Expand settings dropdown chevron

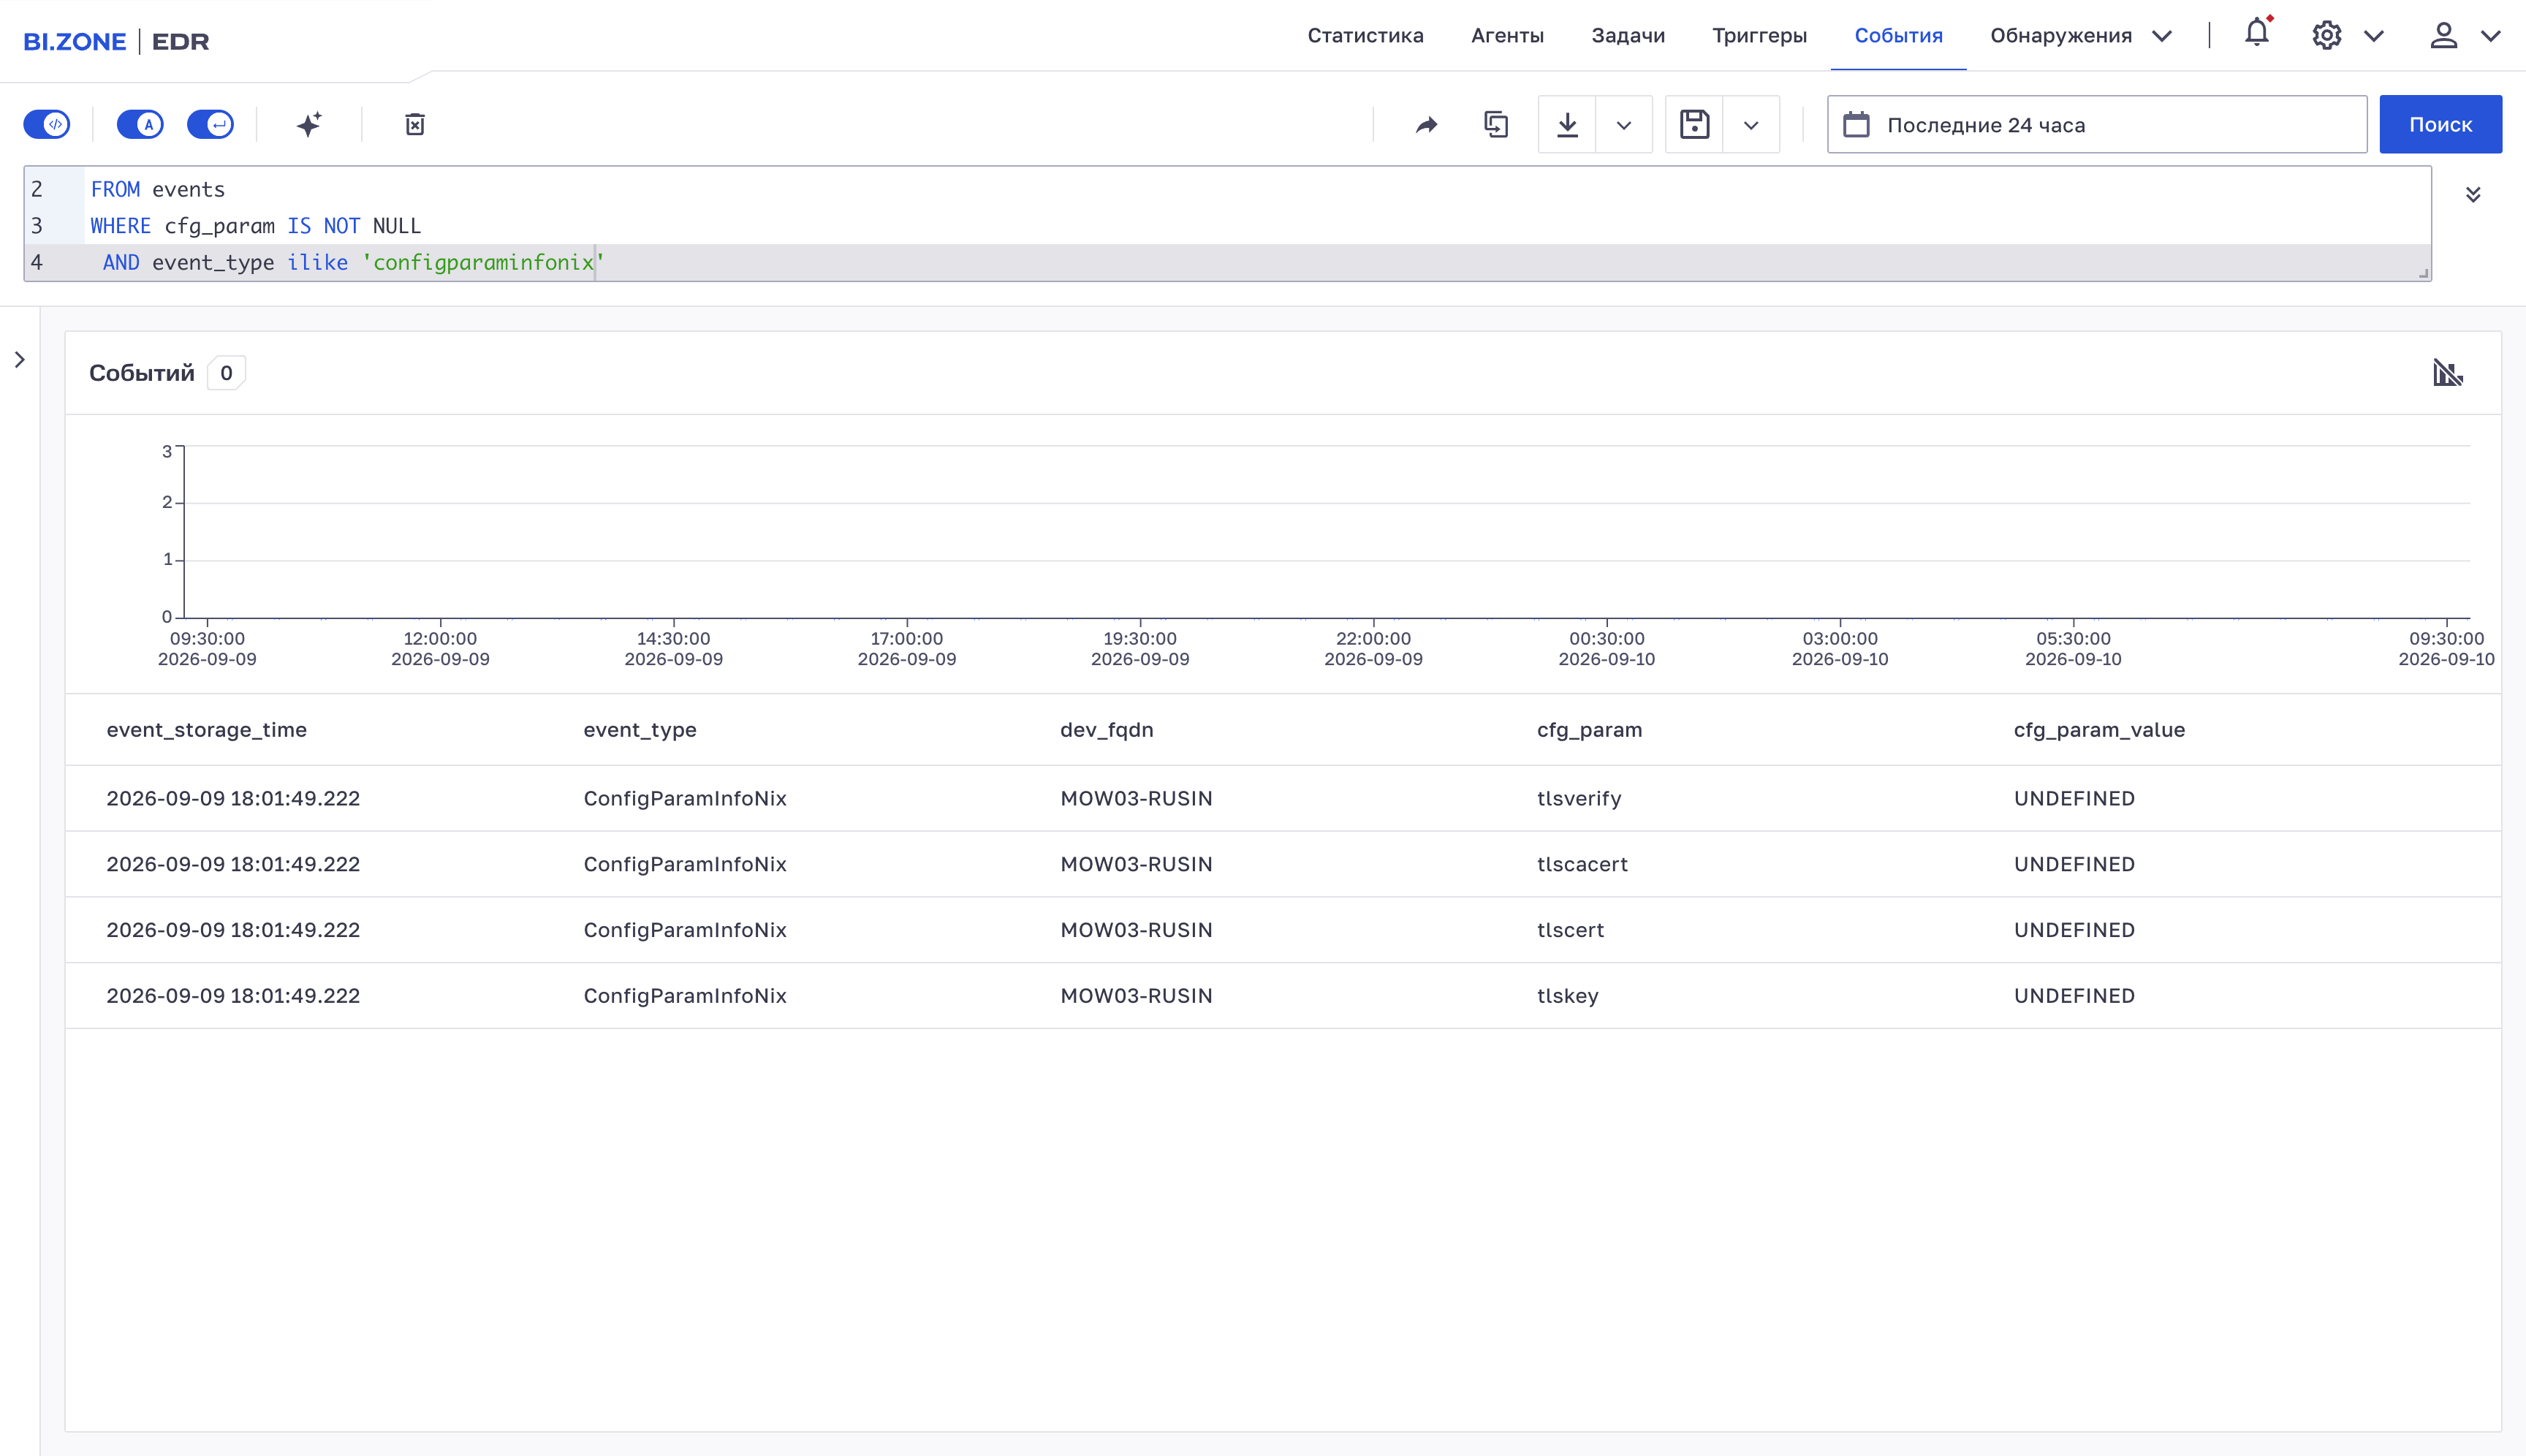(2374, 36)
